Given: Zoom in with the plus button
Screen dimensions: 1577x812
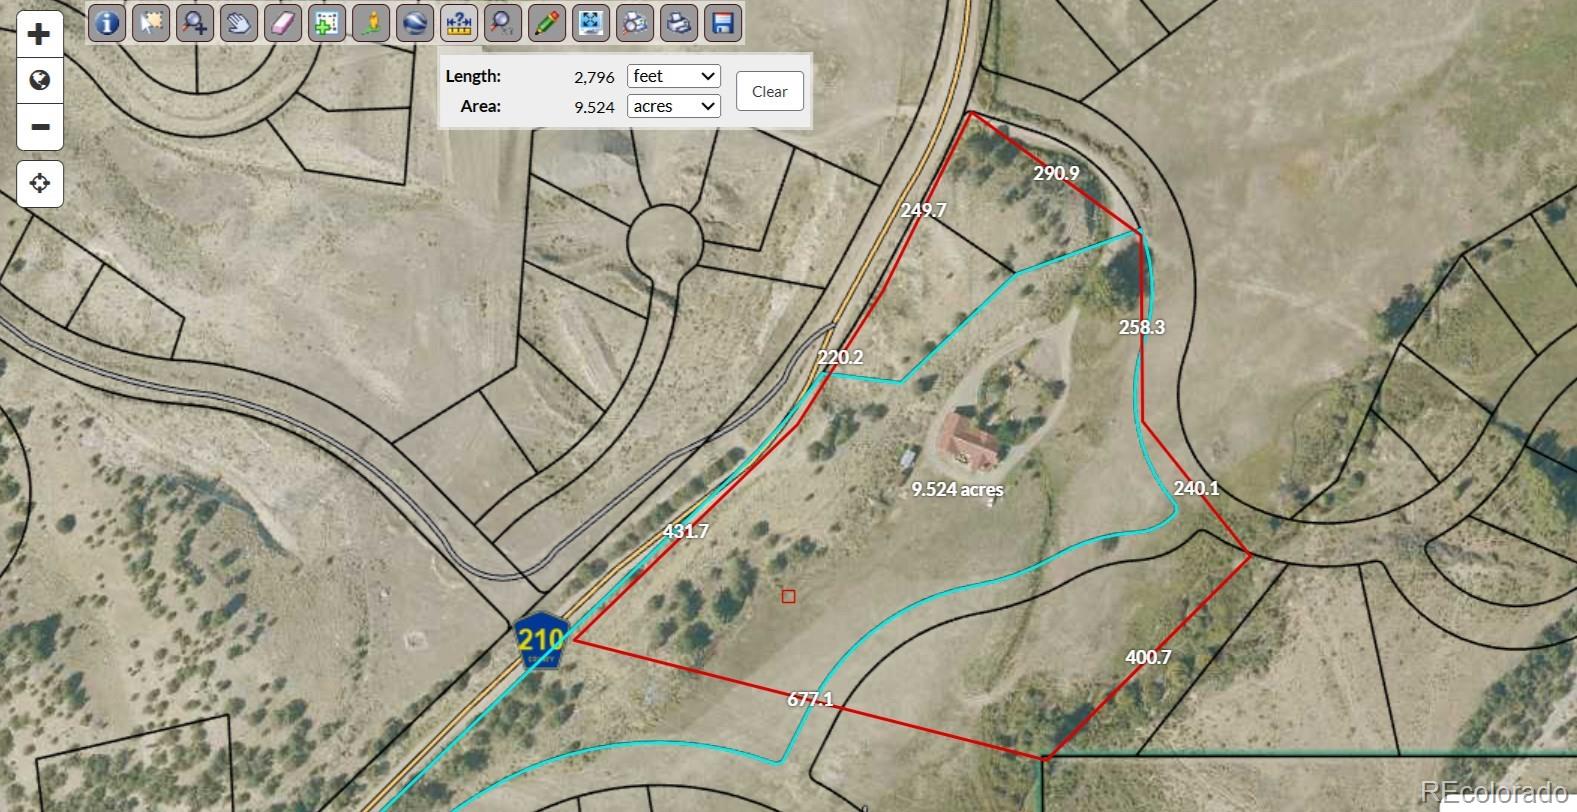Looking at the screenshot, I should pyautogui.click(x=40, y=35).
